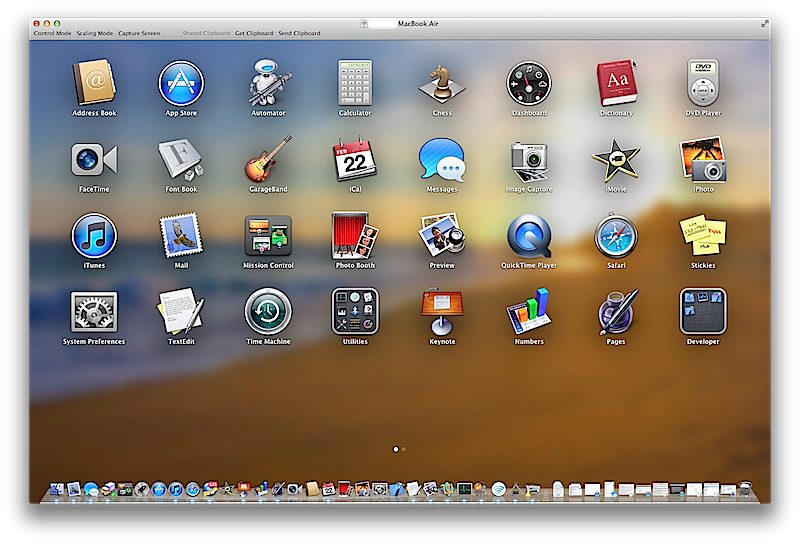Launch the App Store in Launchpad grid

[x=181, y=83]
